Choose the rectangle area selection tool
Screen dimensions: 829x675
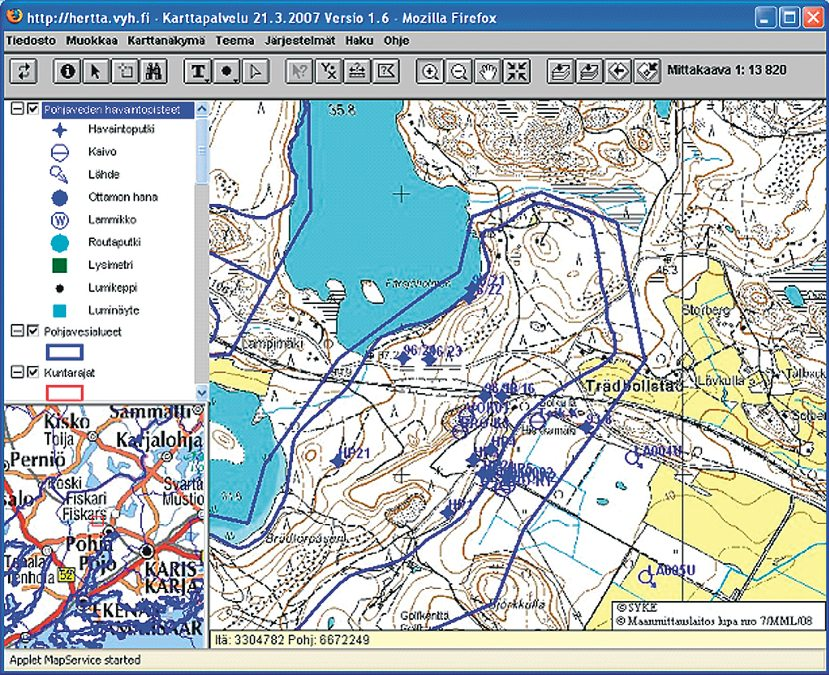click(125, 71)
